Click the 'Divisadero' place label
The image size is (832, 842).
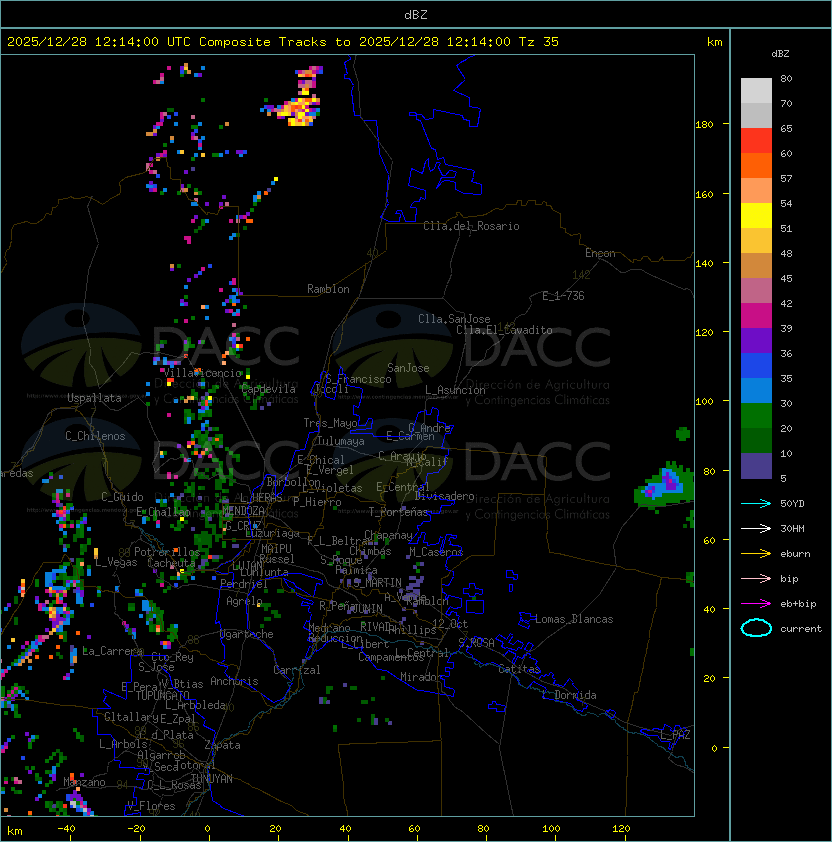click(445, 496)
